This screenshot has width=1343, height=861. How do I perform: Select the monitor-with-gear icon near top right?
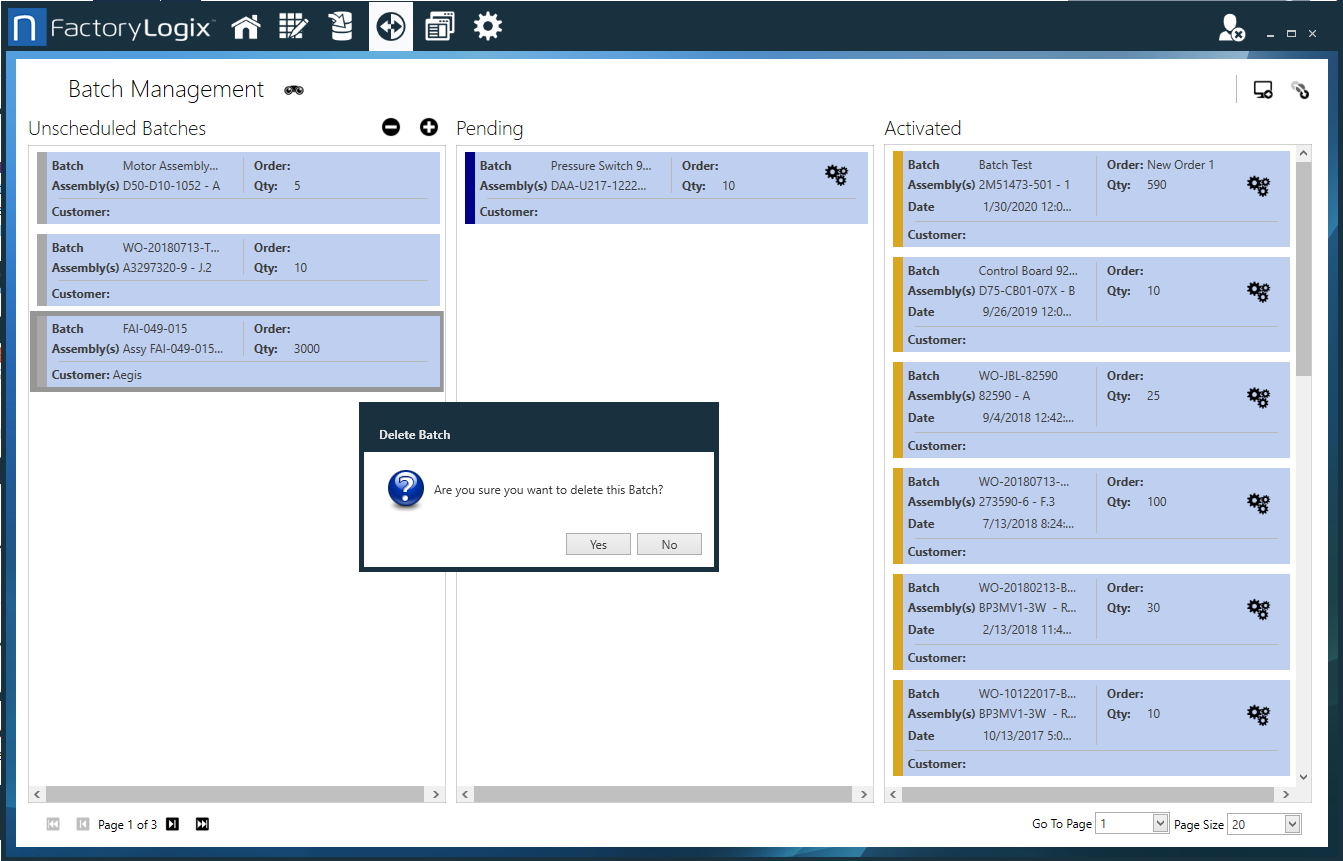[1263, 89]
